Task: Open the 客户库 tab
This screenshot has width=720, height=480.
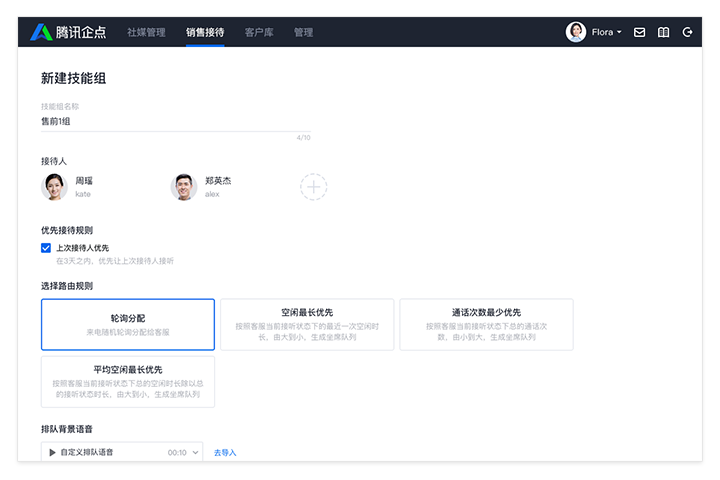Action: point(259,32)
